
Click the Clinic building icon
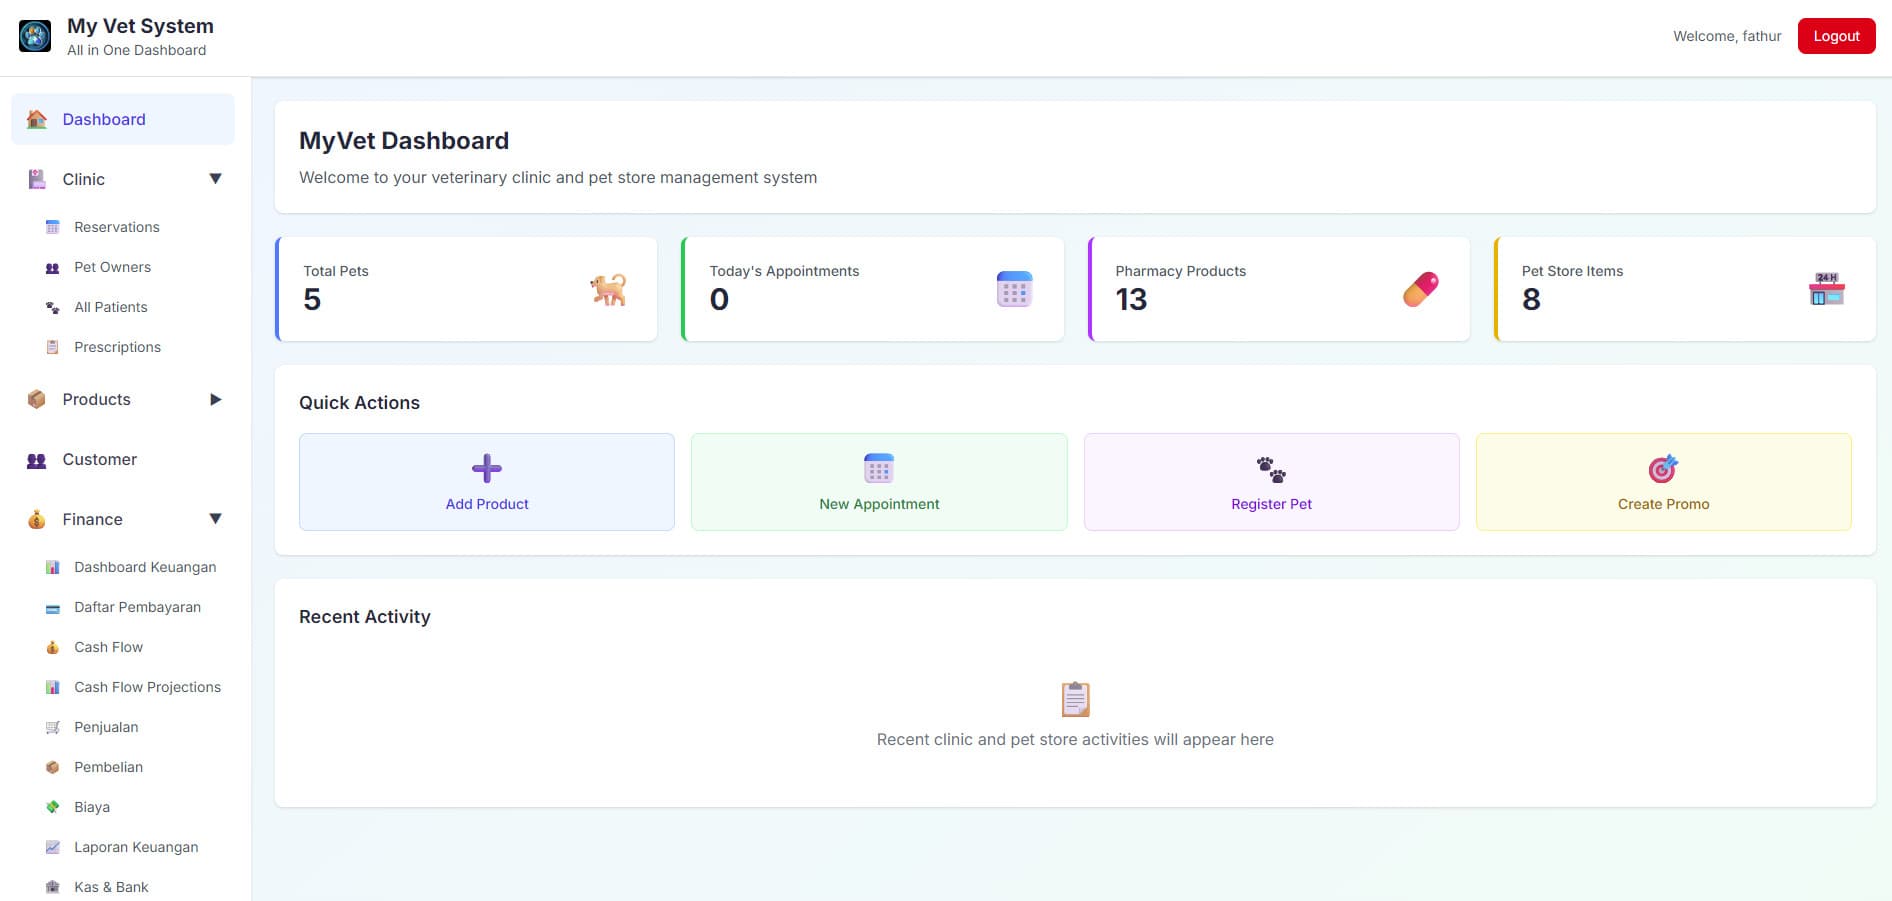(37, 179)
